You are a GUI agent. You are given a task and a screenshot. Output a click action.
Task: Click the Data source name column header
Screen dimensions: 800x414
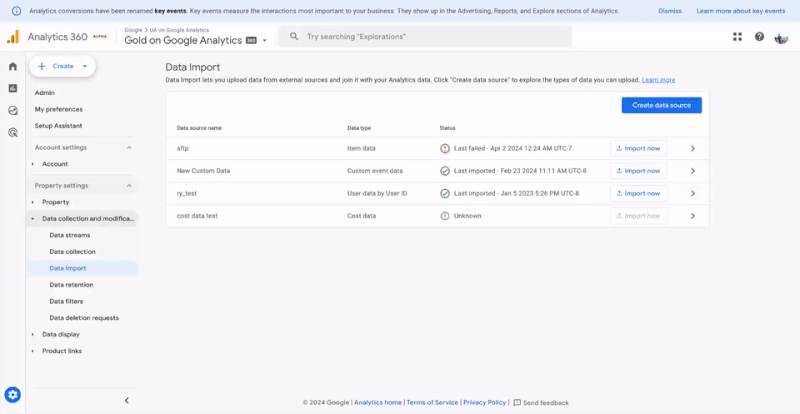click(199, 128)
